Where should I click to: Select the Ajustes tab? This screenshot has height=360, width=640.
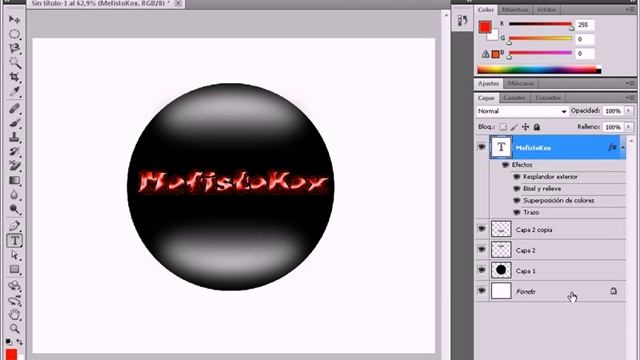(x=488, y=83)
